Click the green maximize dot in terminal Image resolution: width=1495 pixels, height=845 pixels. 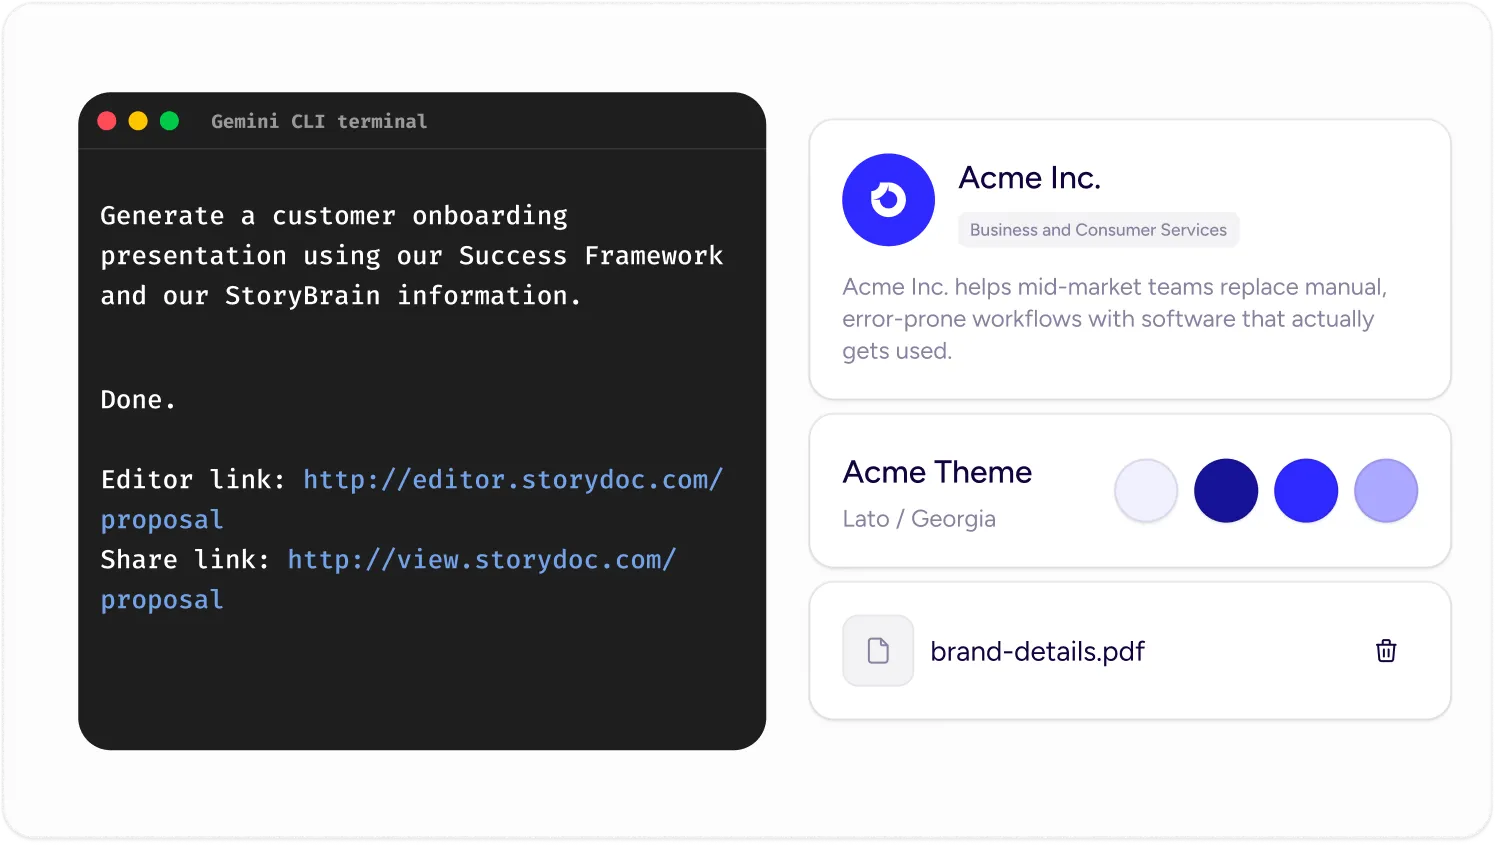click(170, 121)
